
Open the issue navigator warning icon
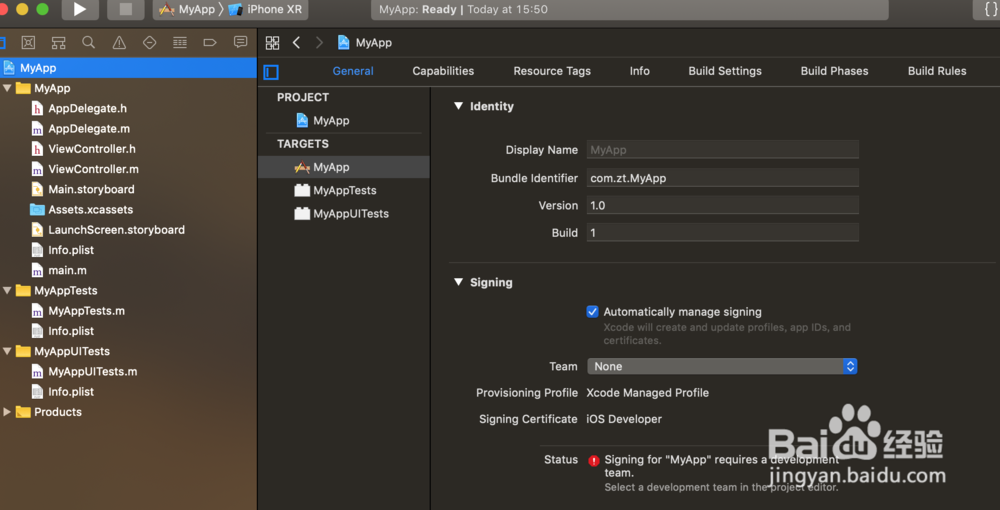coord(119,43)
